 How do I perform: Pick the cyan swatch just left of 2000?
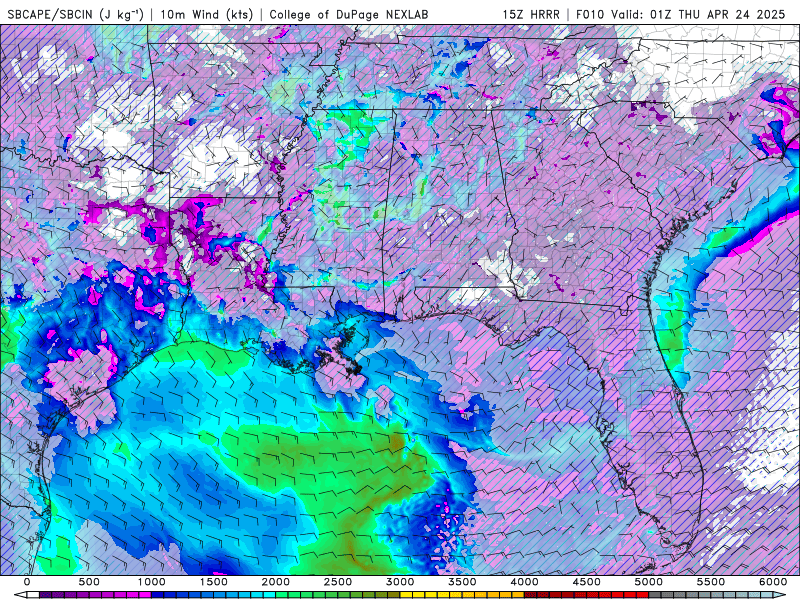269,595
